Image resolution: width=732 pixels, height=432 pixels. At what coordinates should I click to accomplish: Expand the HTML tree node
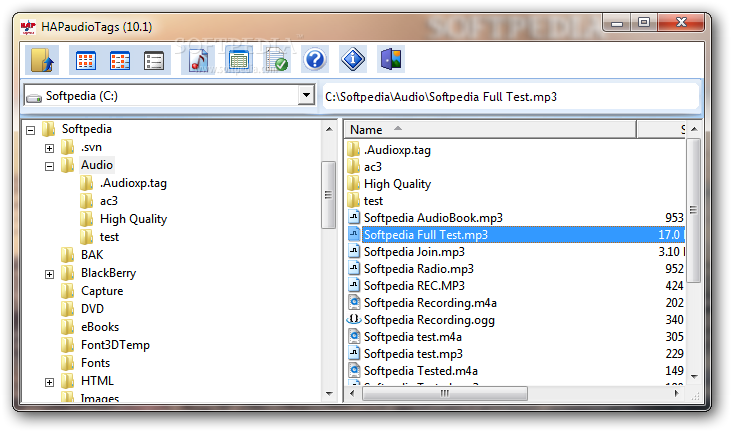[49, 382]
